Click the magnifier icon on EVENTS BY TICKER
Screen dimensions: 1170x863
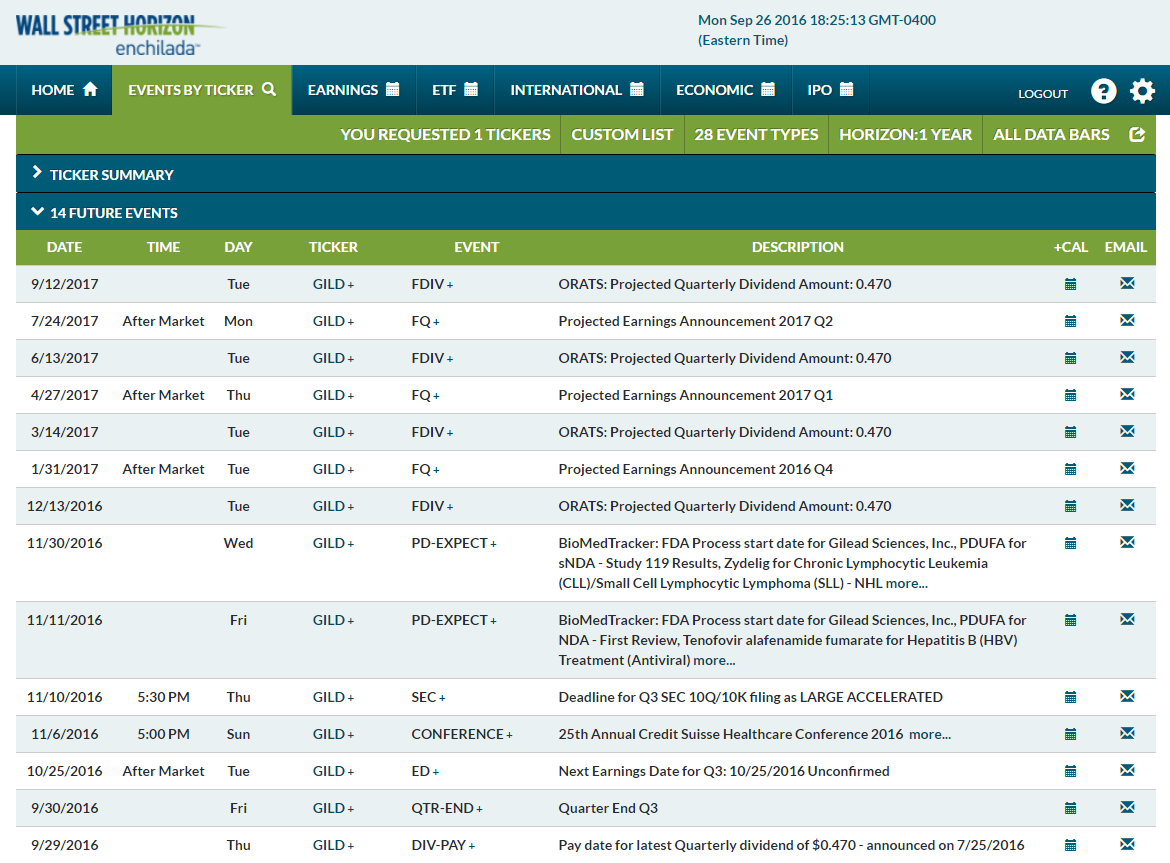pyautogui.click(x=268, y=88)
